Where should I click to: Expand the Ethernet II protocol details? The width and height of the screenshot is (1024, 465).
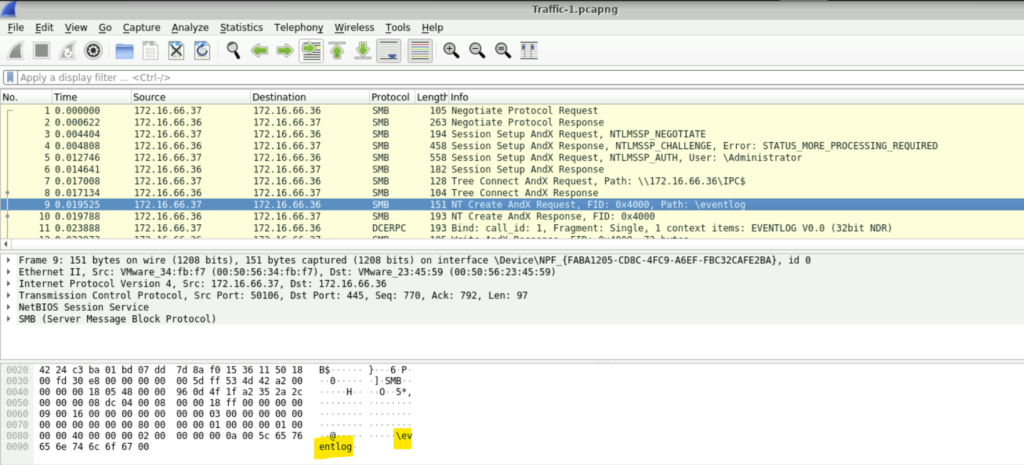click(x=10, y=272)
